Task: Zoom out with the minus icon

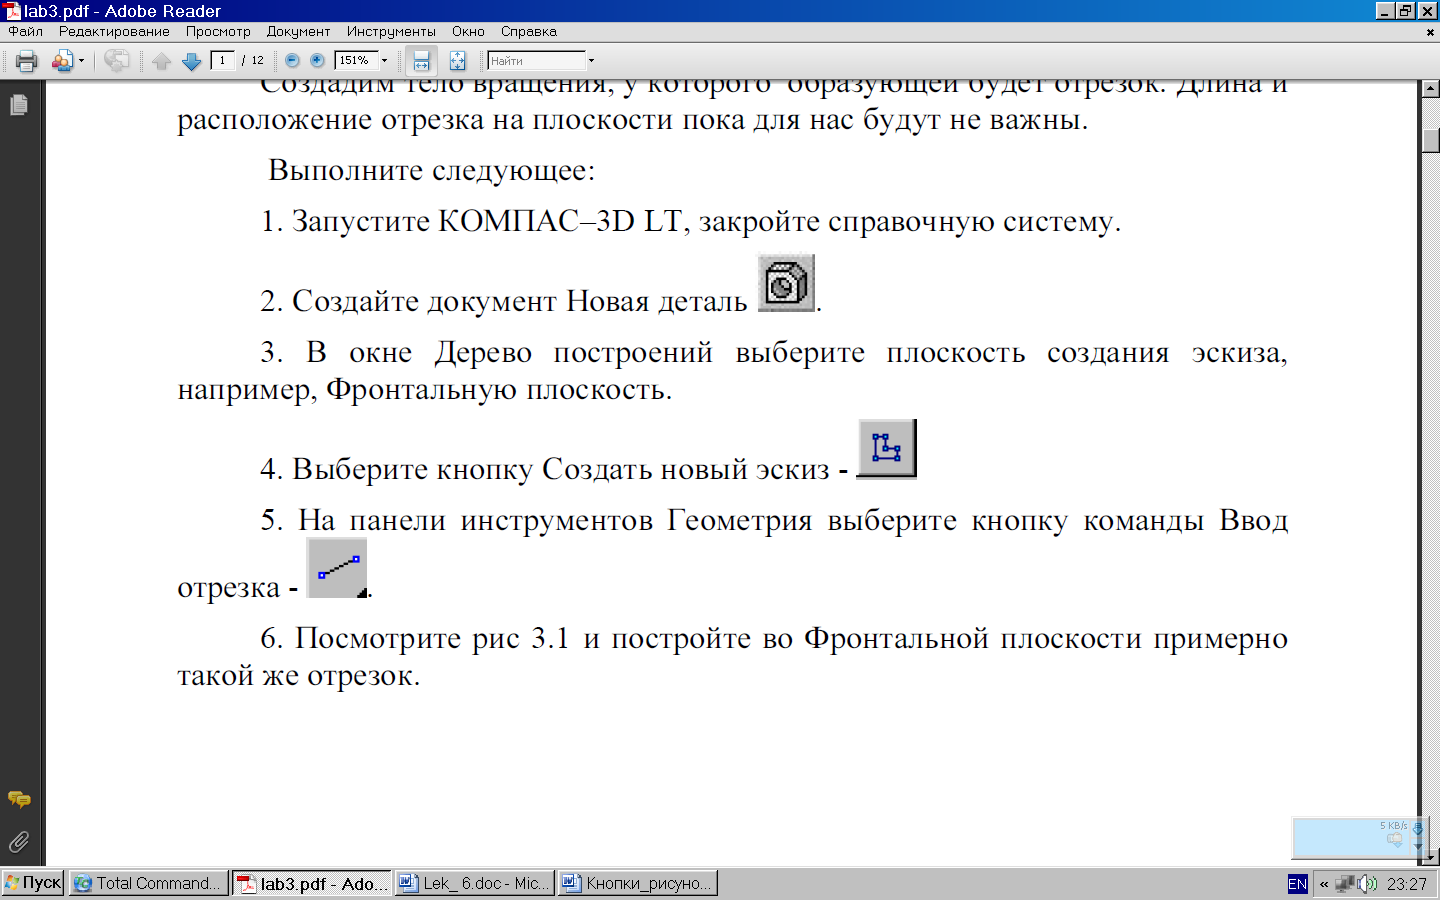Action: tap(292, 60)
